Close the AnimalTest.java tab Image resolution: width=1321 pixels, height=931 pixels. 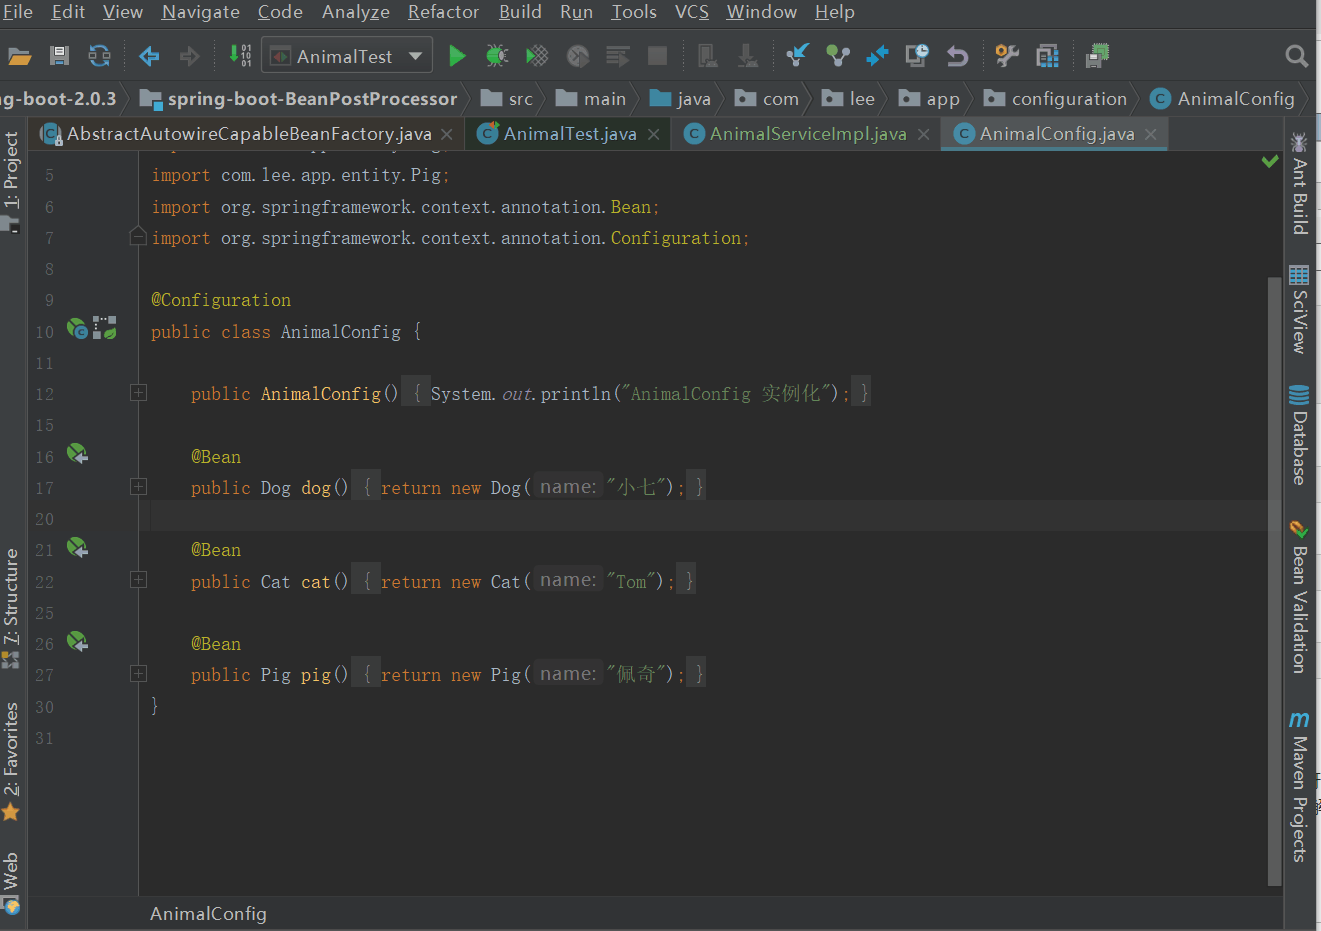click(x=653, y=134)
